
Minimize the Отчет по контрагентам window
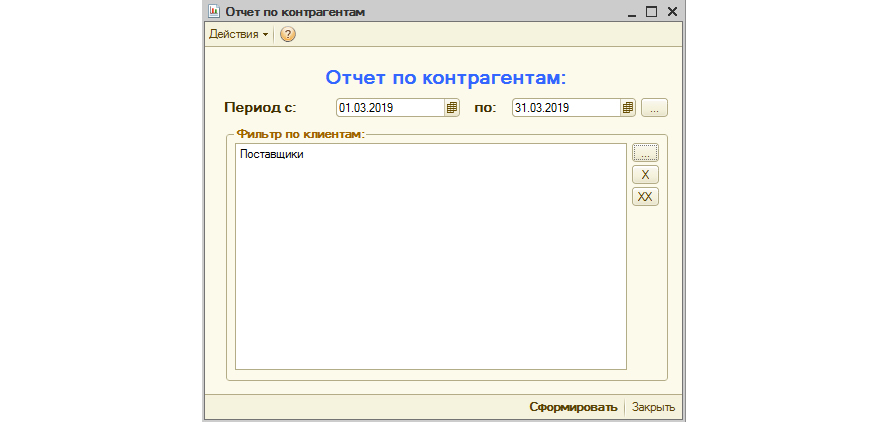tap(632, 12)
